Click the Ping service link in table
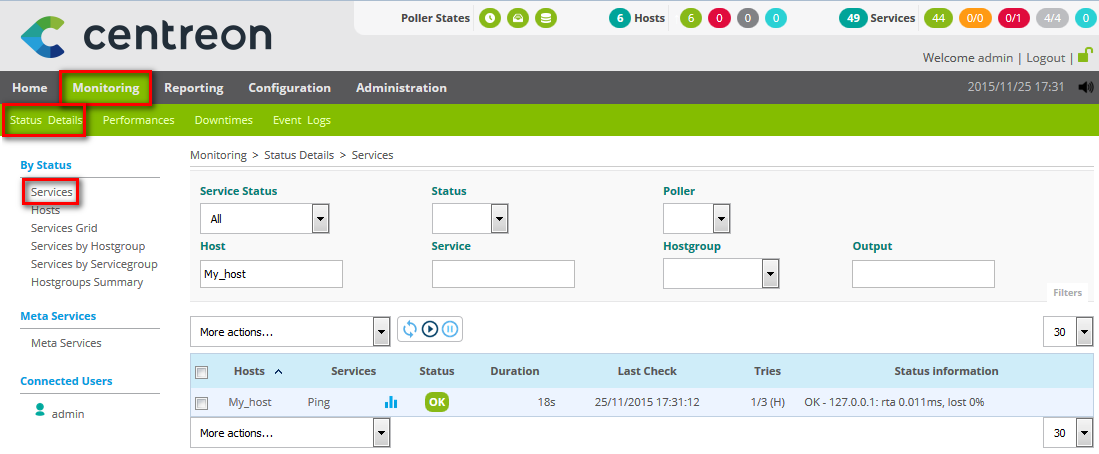The image size is (1099, 454). tap(318, 402)
